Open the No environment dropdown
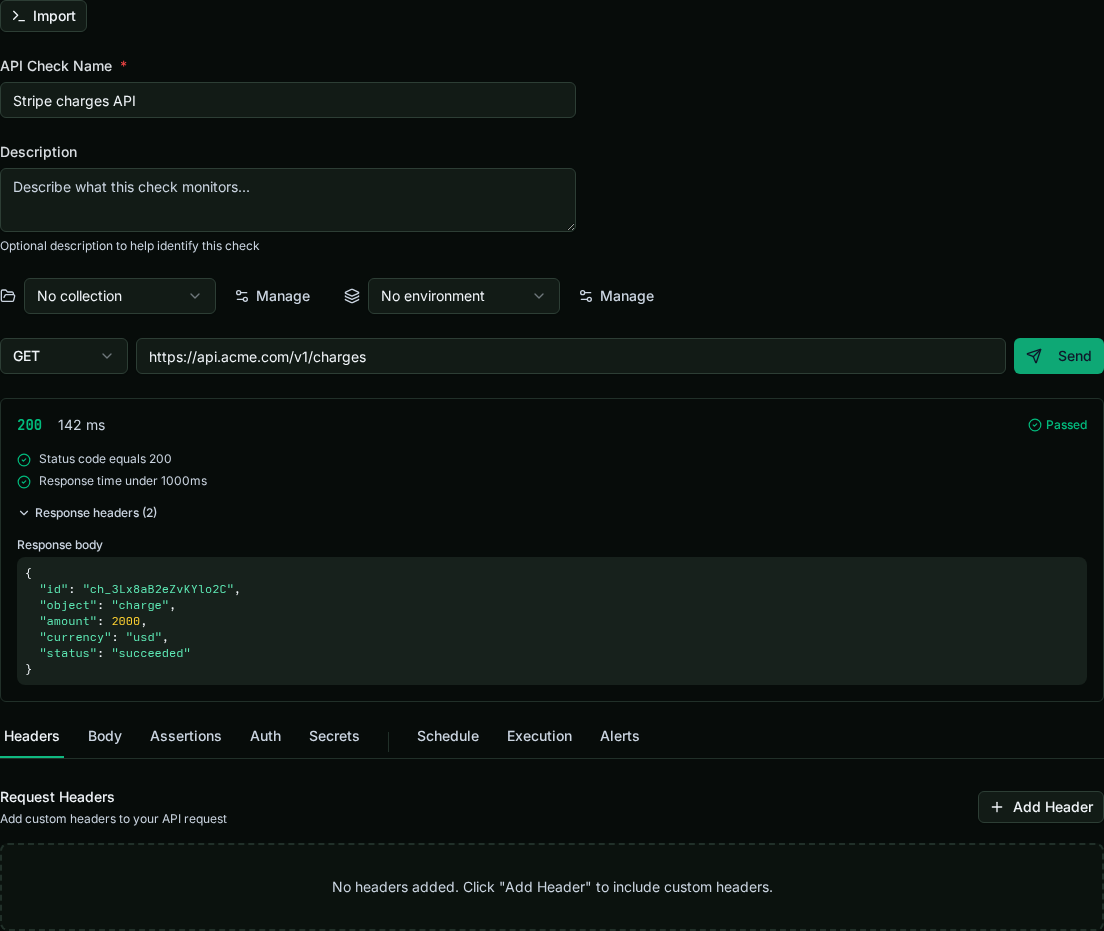This screenshot has height=931, width=1104. pyautogui.click(x=463, y=296)
